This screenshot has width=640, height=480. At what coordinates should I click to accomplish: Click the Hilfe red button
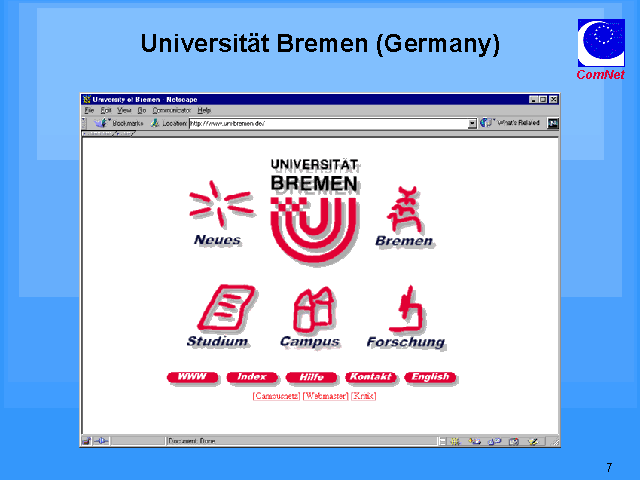tap(311, 377)
